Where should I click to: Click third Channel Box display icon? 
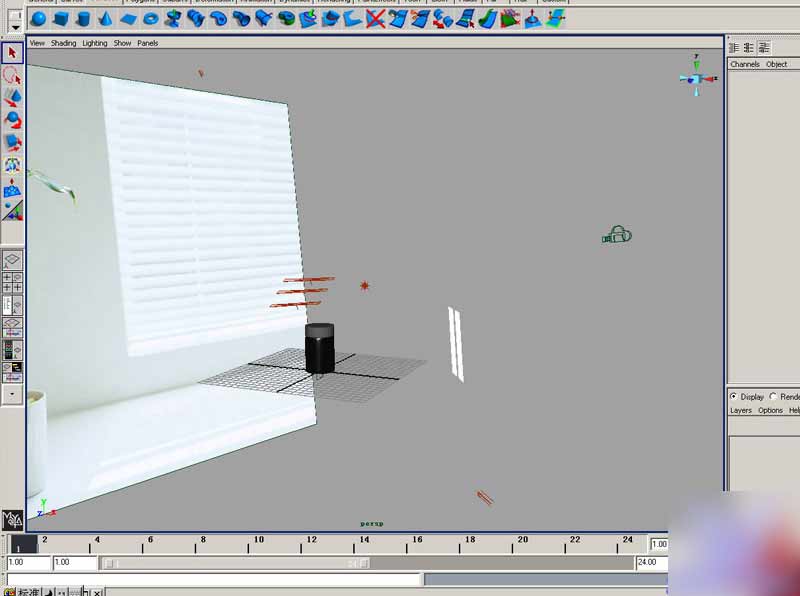pos(764,48)
